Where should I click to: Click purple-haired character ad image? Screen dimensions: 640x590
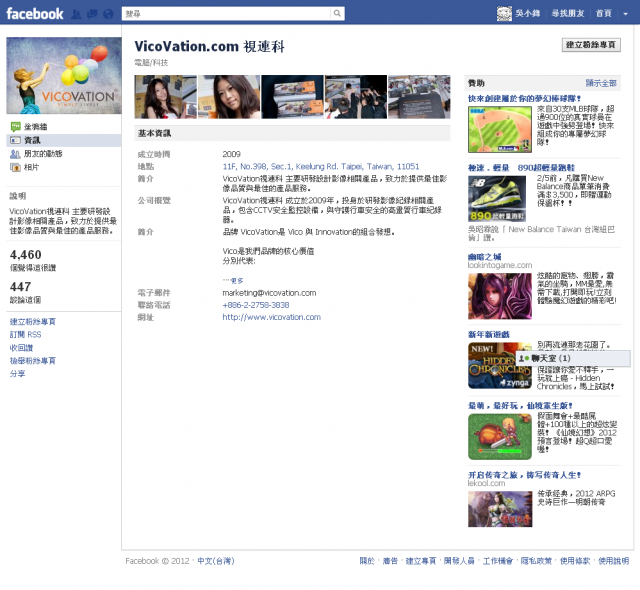(500, 296)
